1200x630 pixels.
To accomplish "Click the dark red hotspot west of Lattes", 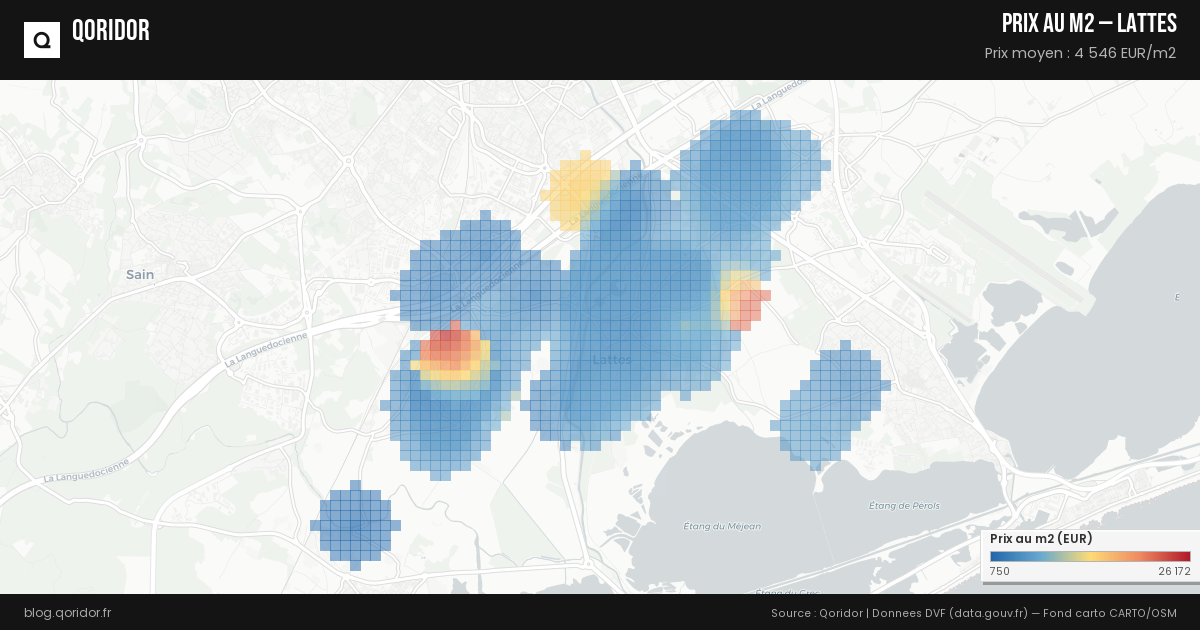I will pyautogui.click(x=450, y=350).
